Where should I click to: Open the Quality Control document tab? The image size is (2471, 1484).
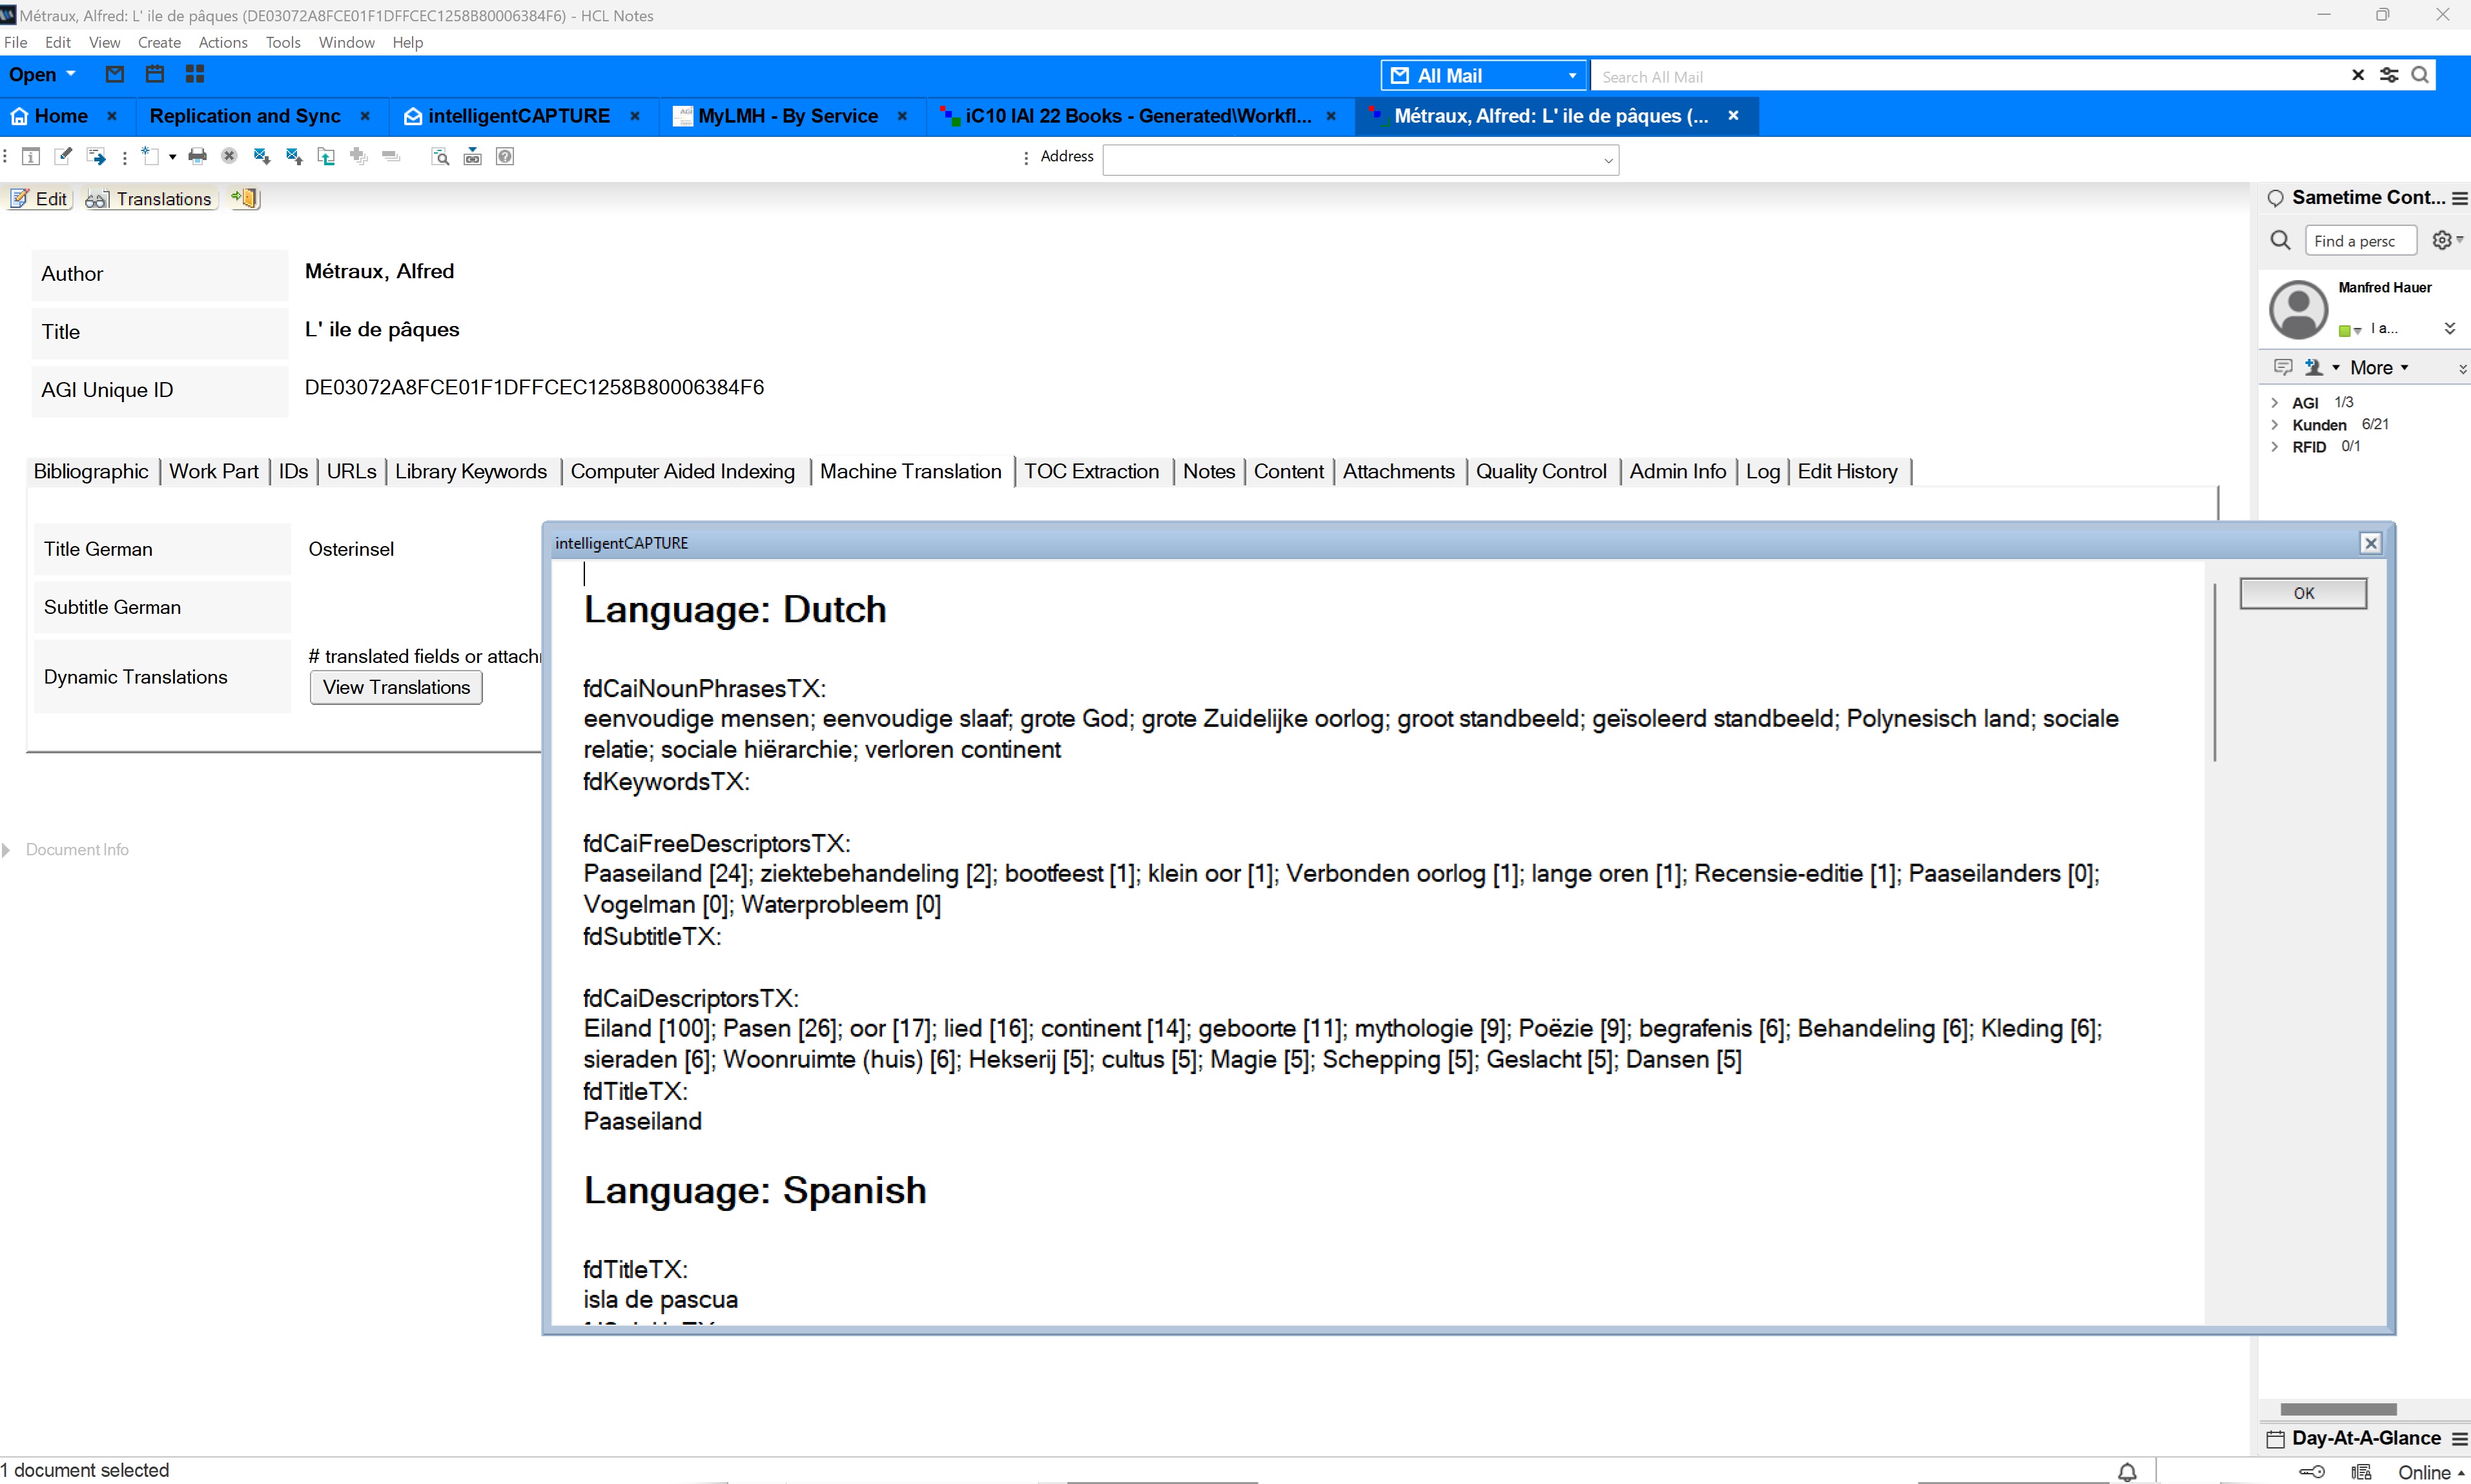tap(1541, 471)
